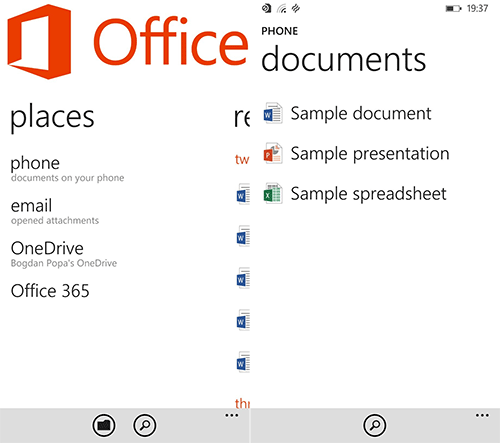Tap the clock showing 19:37
This screenshot has height=443, width=500.
tap(477, 8)
